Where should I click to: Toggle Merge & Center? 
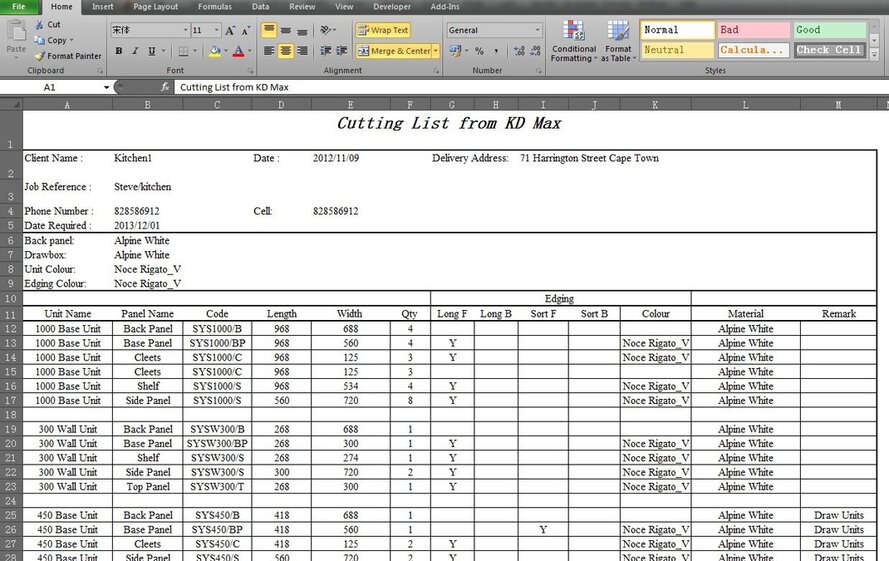coord(393,51)
